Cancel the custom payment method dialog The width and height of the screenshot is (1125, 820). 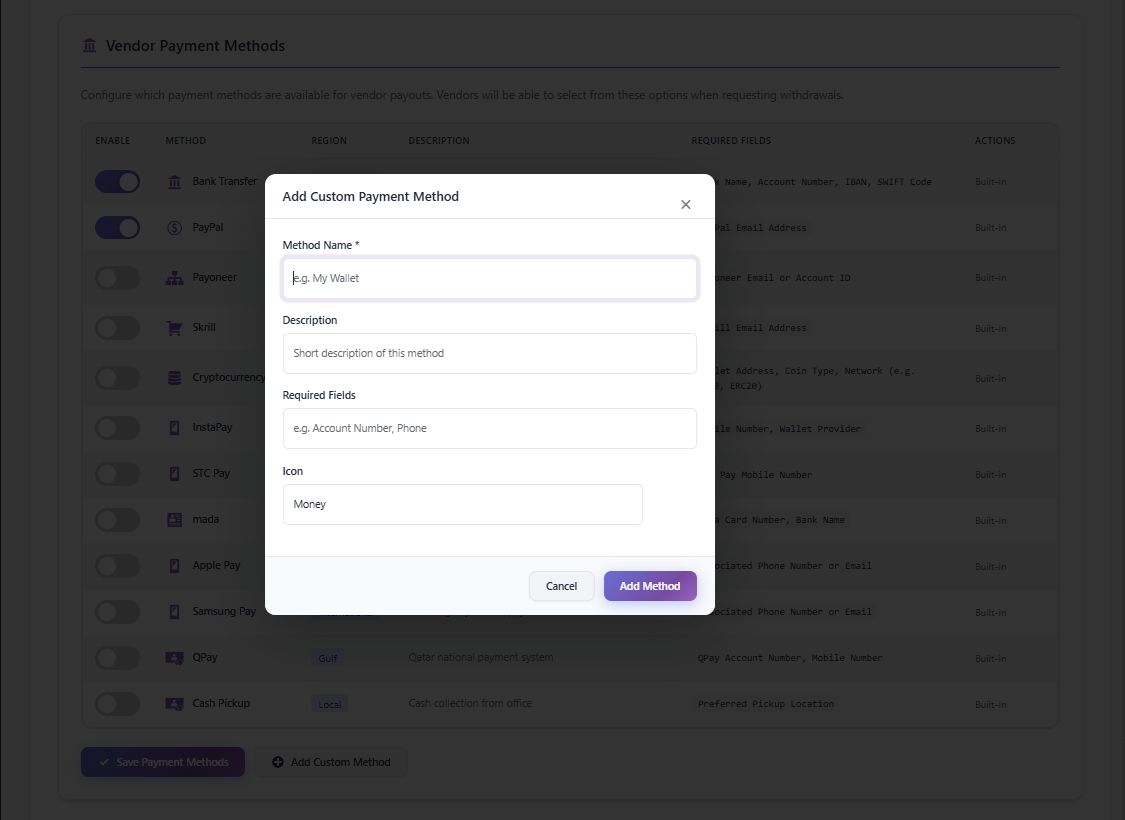561,586
